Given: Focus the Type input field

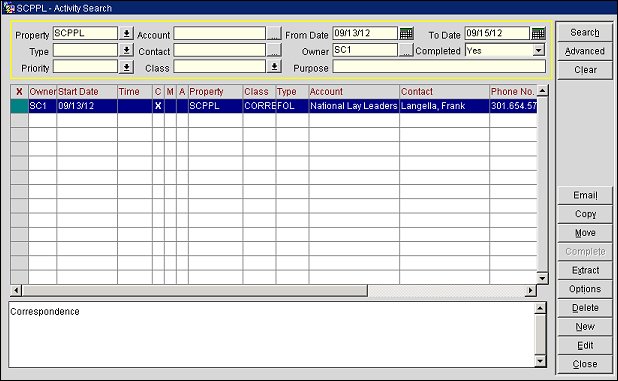Looking at the screenshot, I should click(x=85, y=50).
